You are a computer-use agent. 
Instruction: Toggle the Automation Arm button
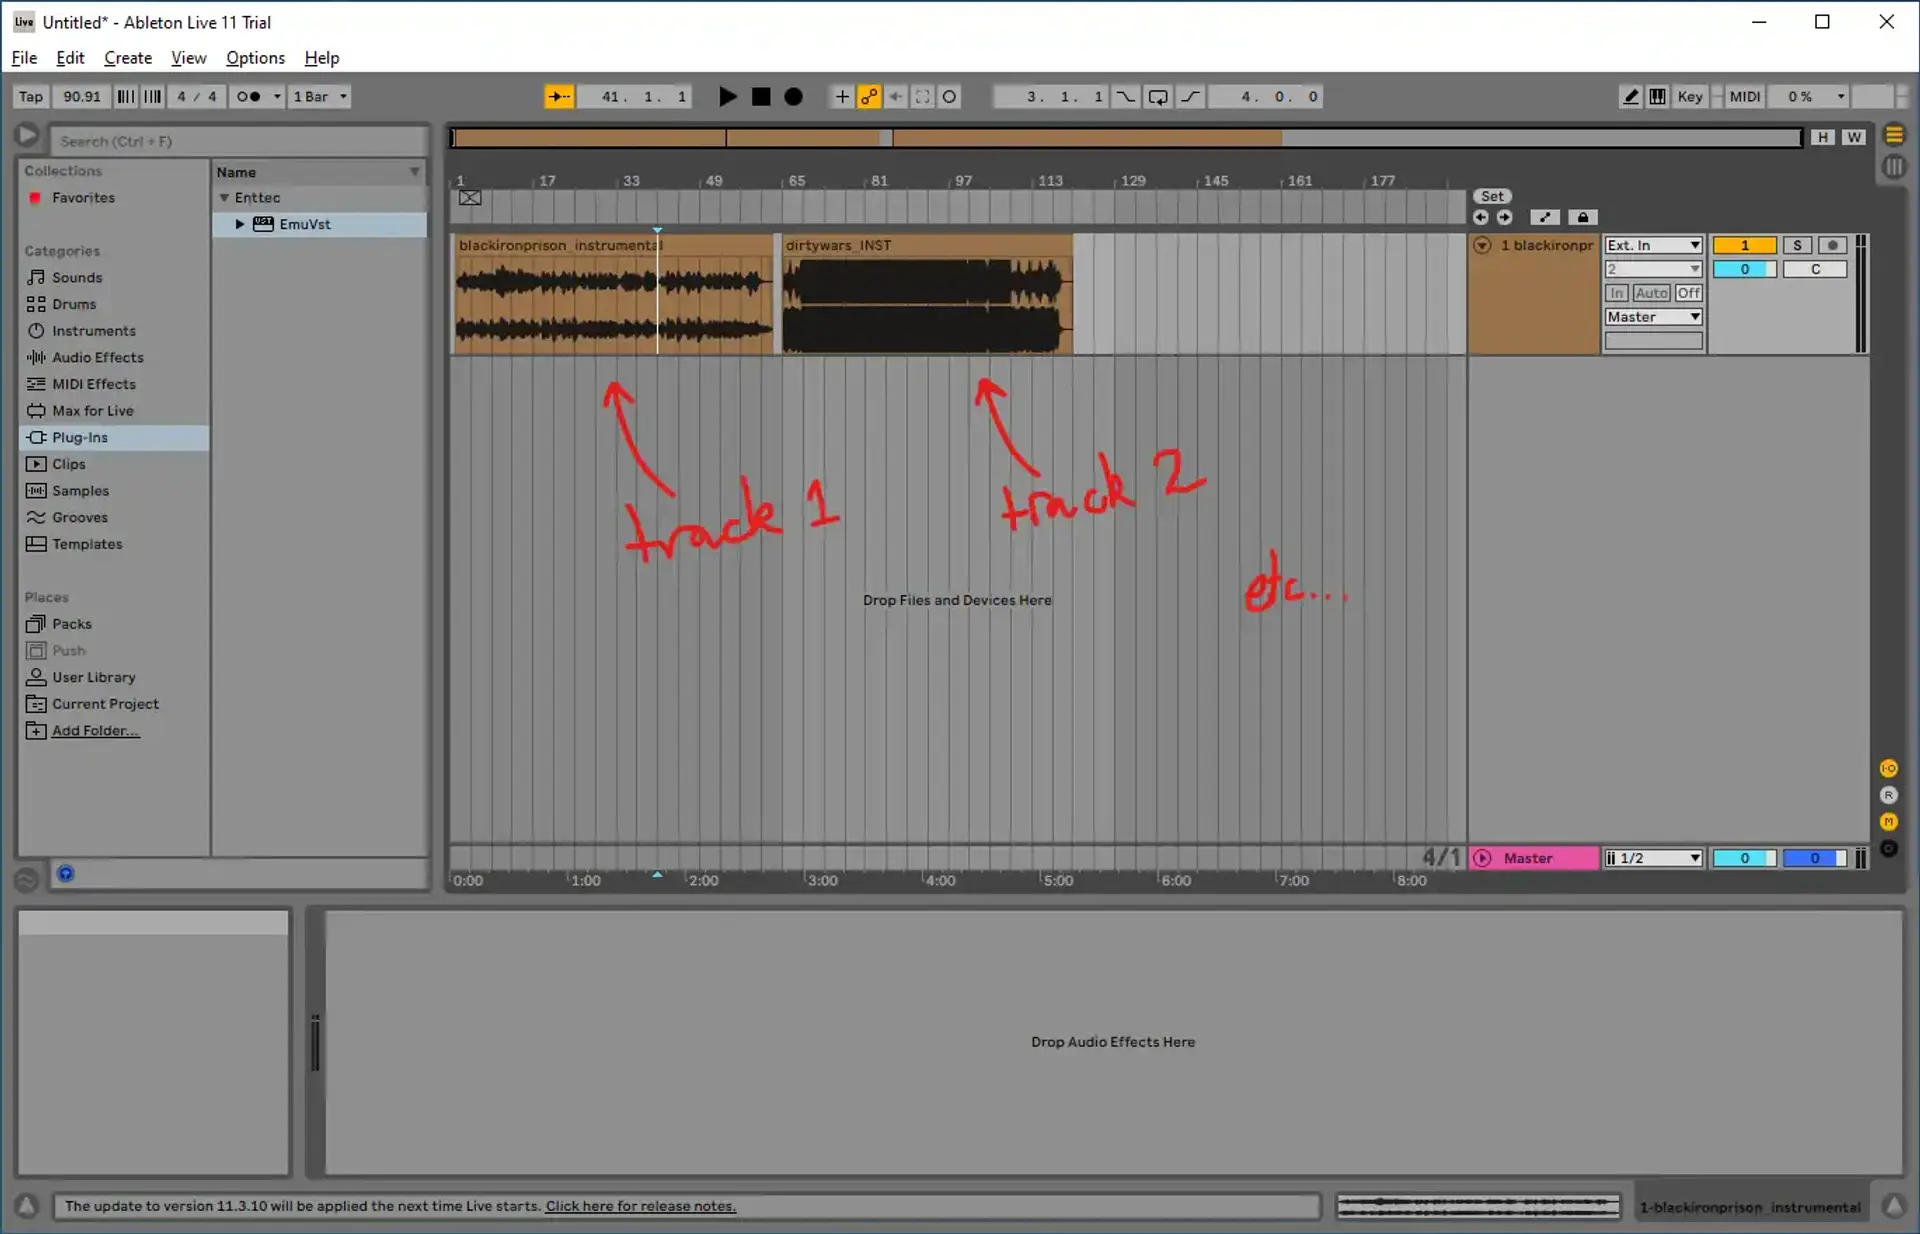click(x=869, y=97)
